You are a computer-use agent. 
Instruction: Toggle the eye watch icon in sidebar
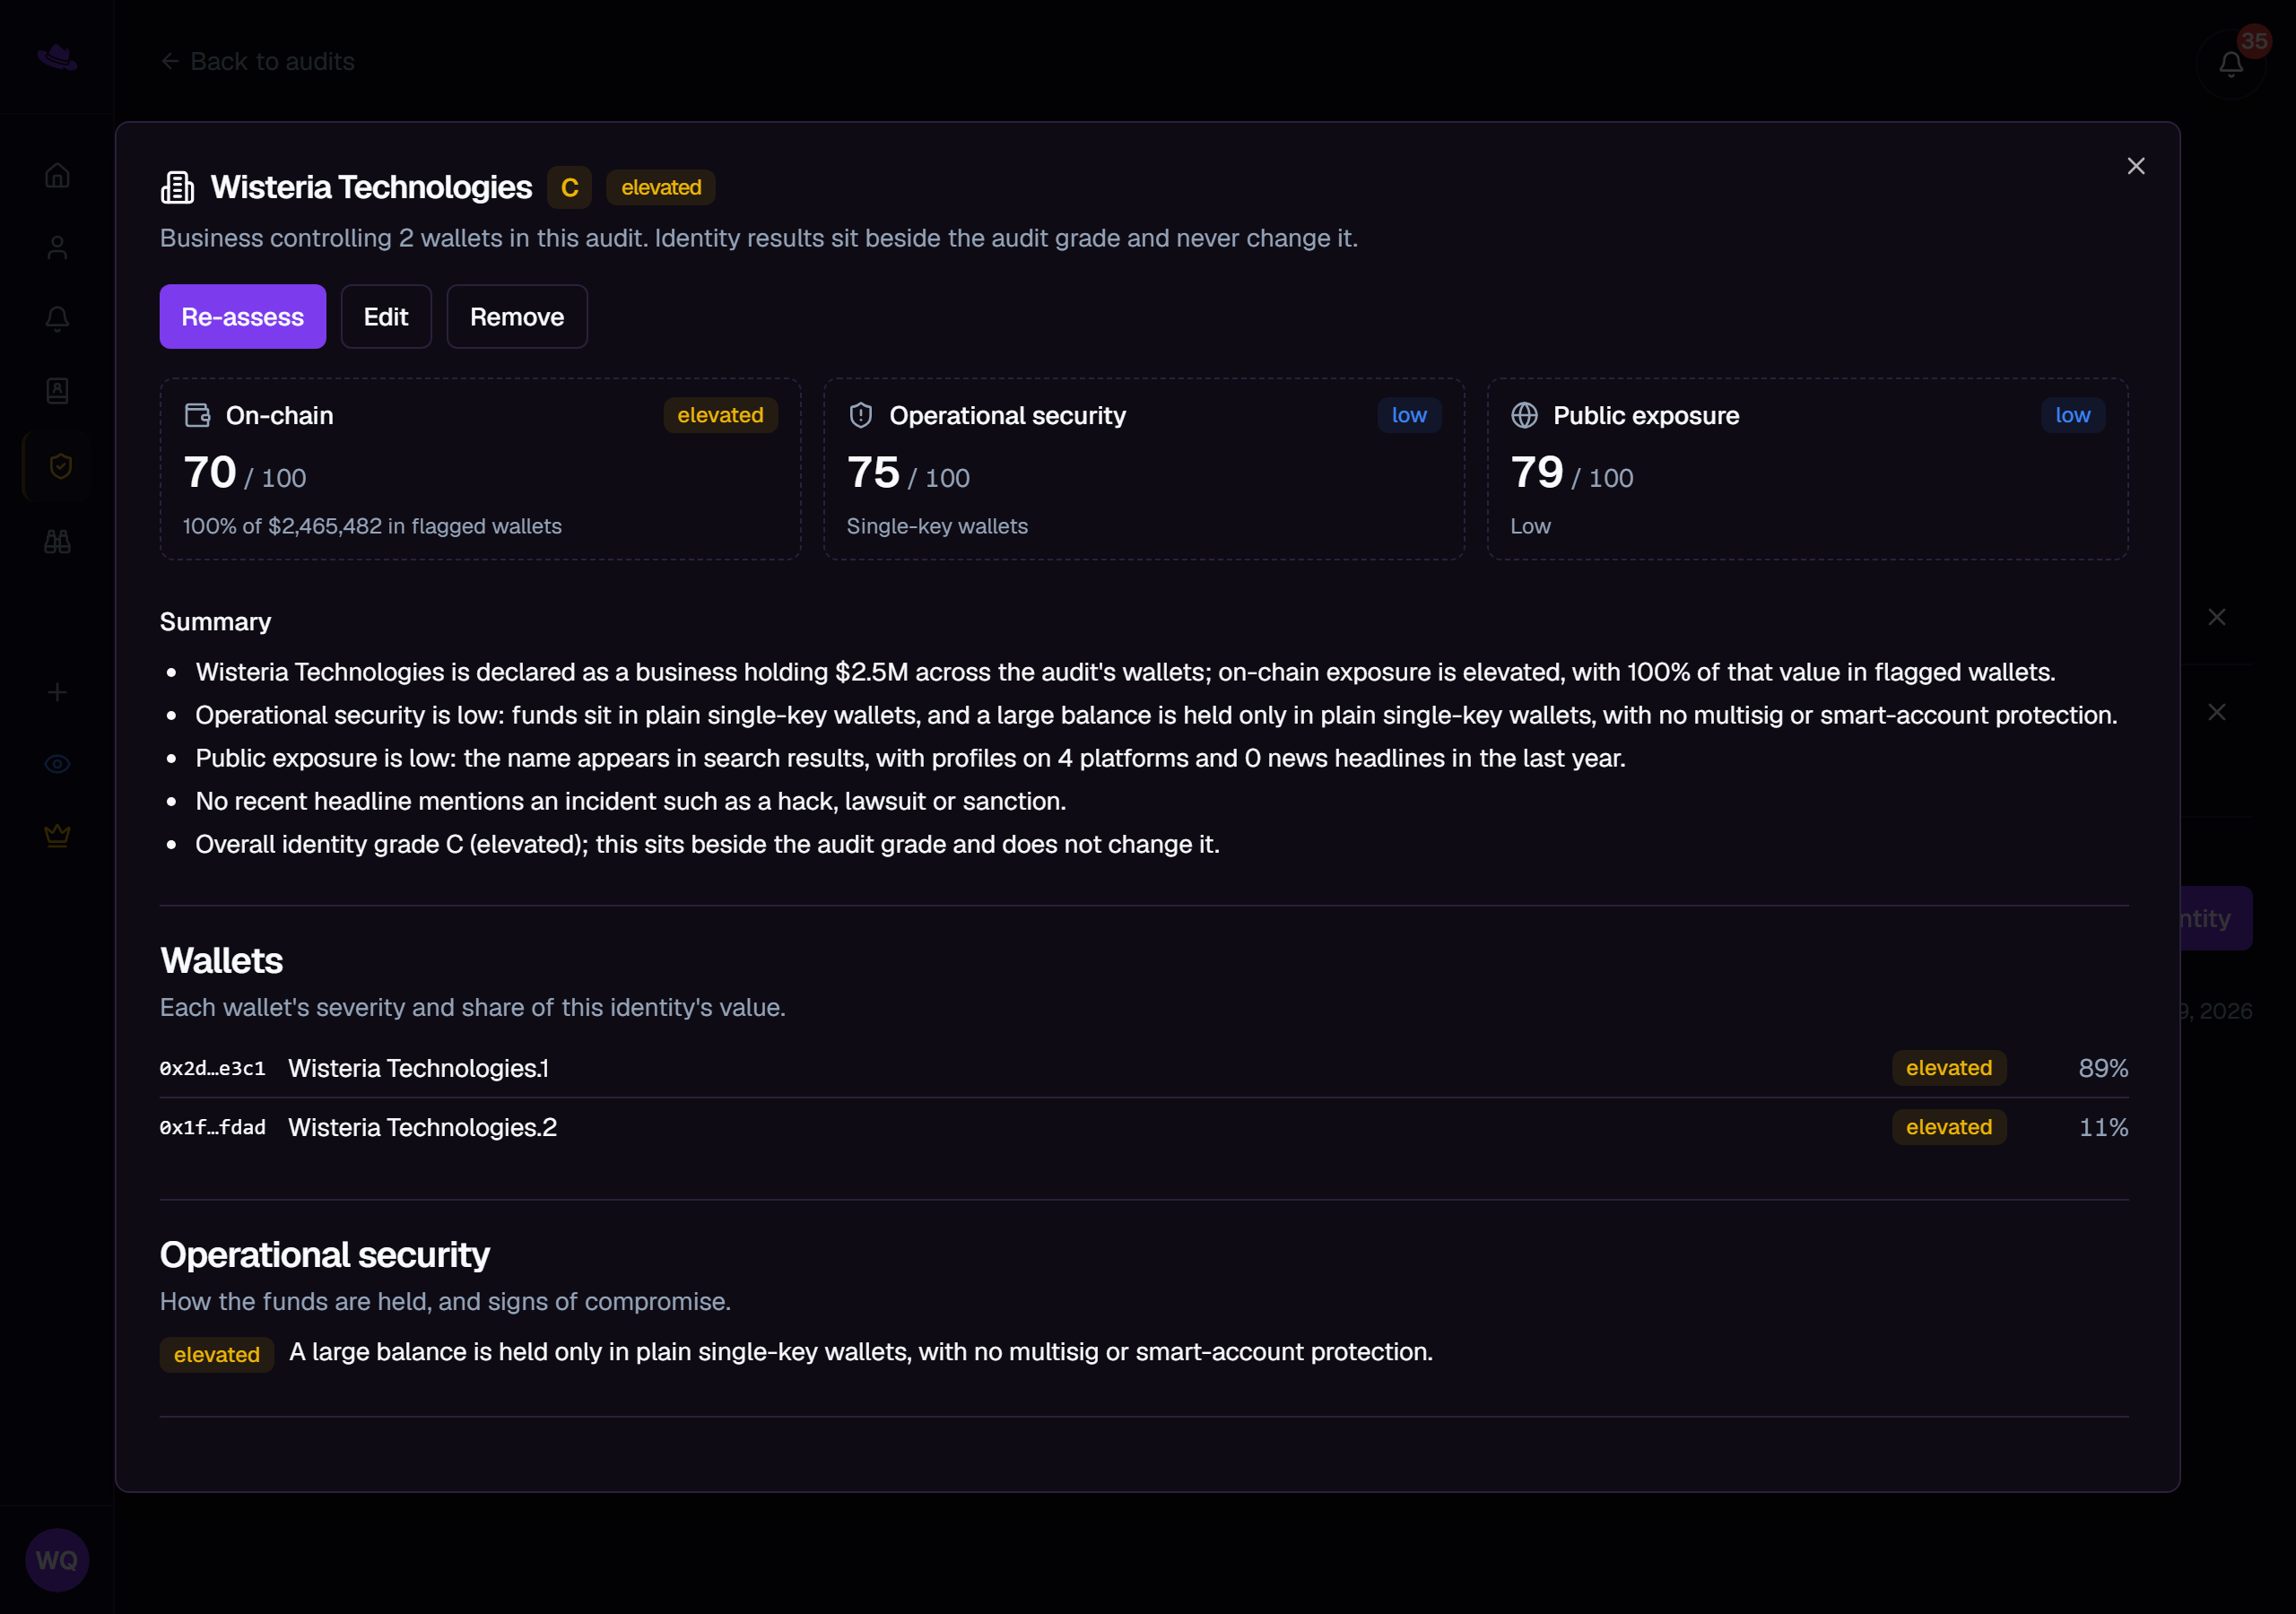(x=57, y=764)
